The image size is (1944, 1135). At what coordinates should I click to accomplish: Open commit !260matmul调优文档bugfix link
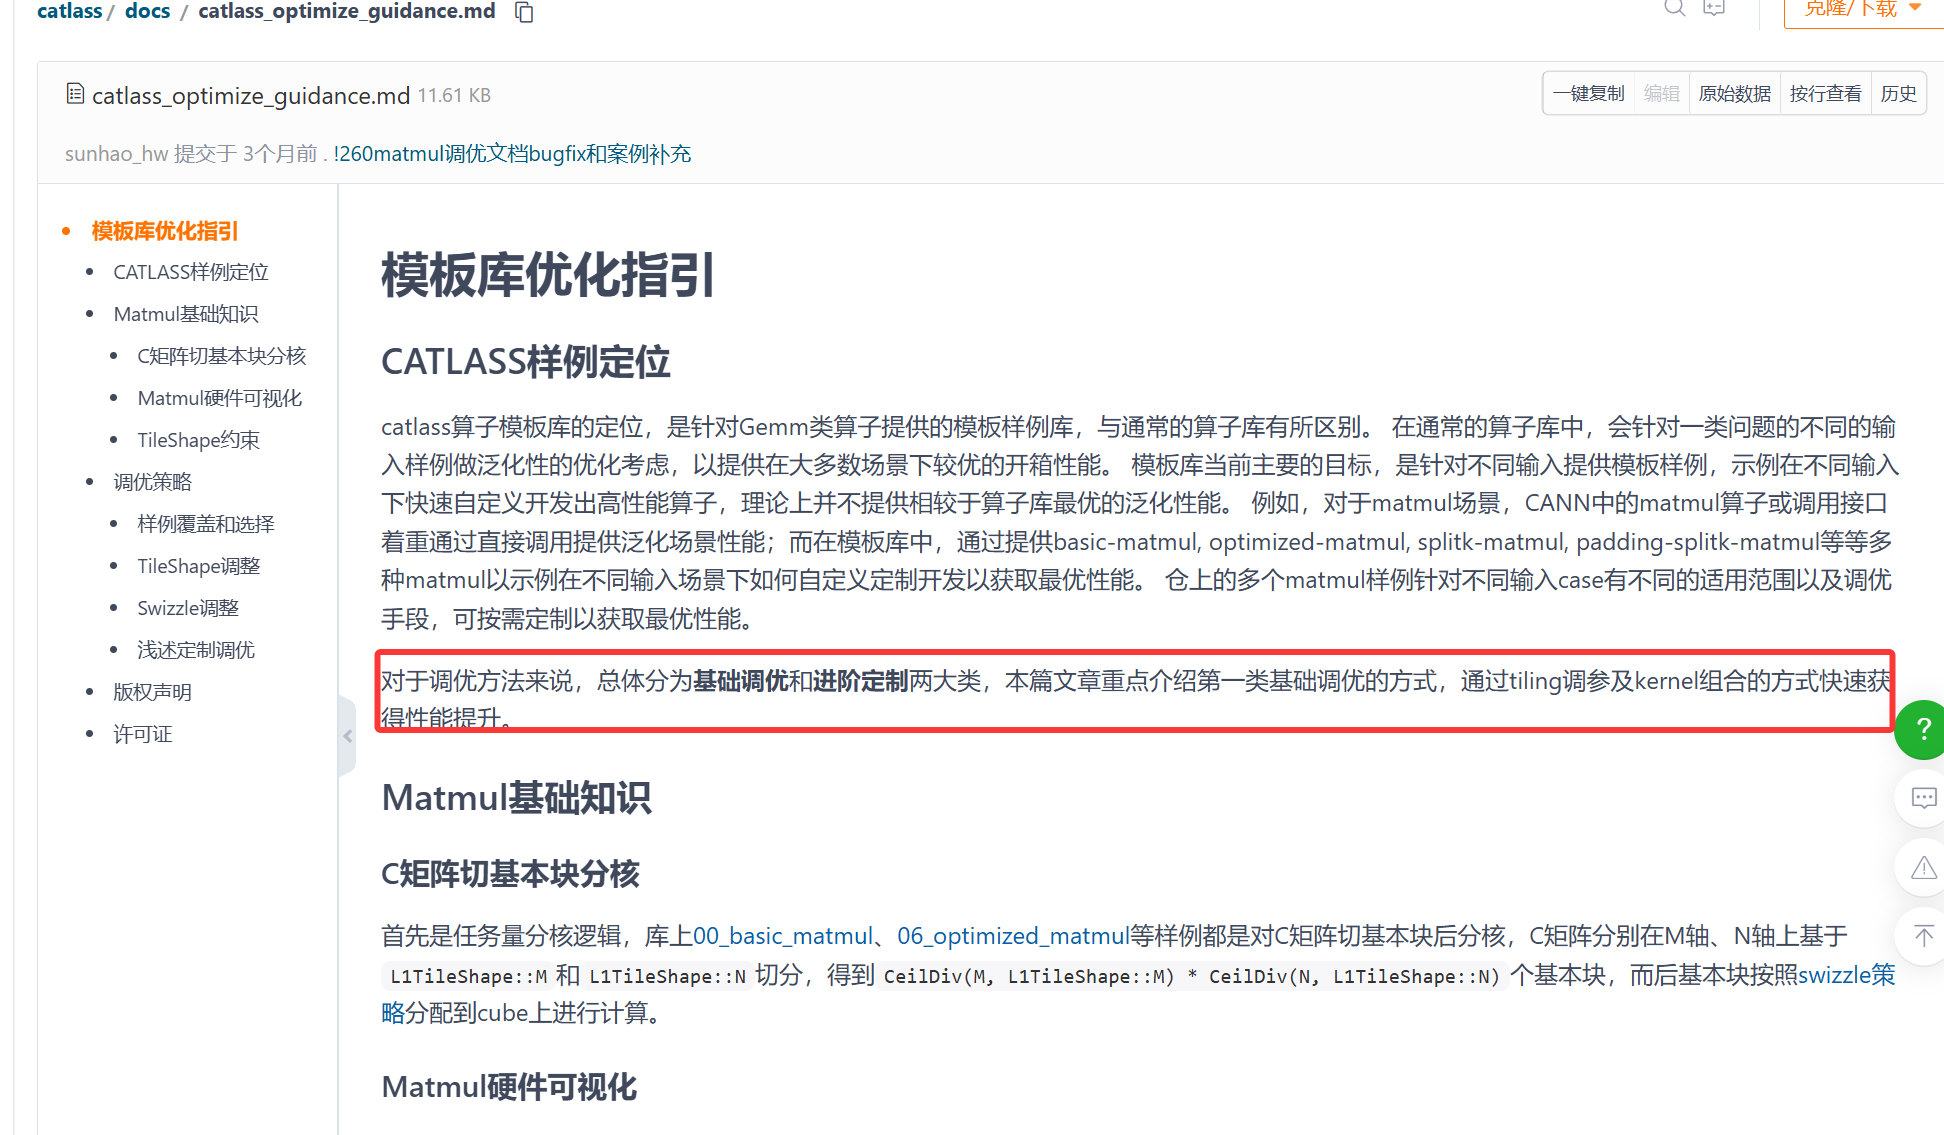(x=512, y=154)
